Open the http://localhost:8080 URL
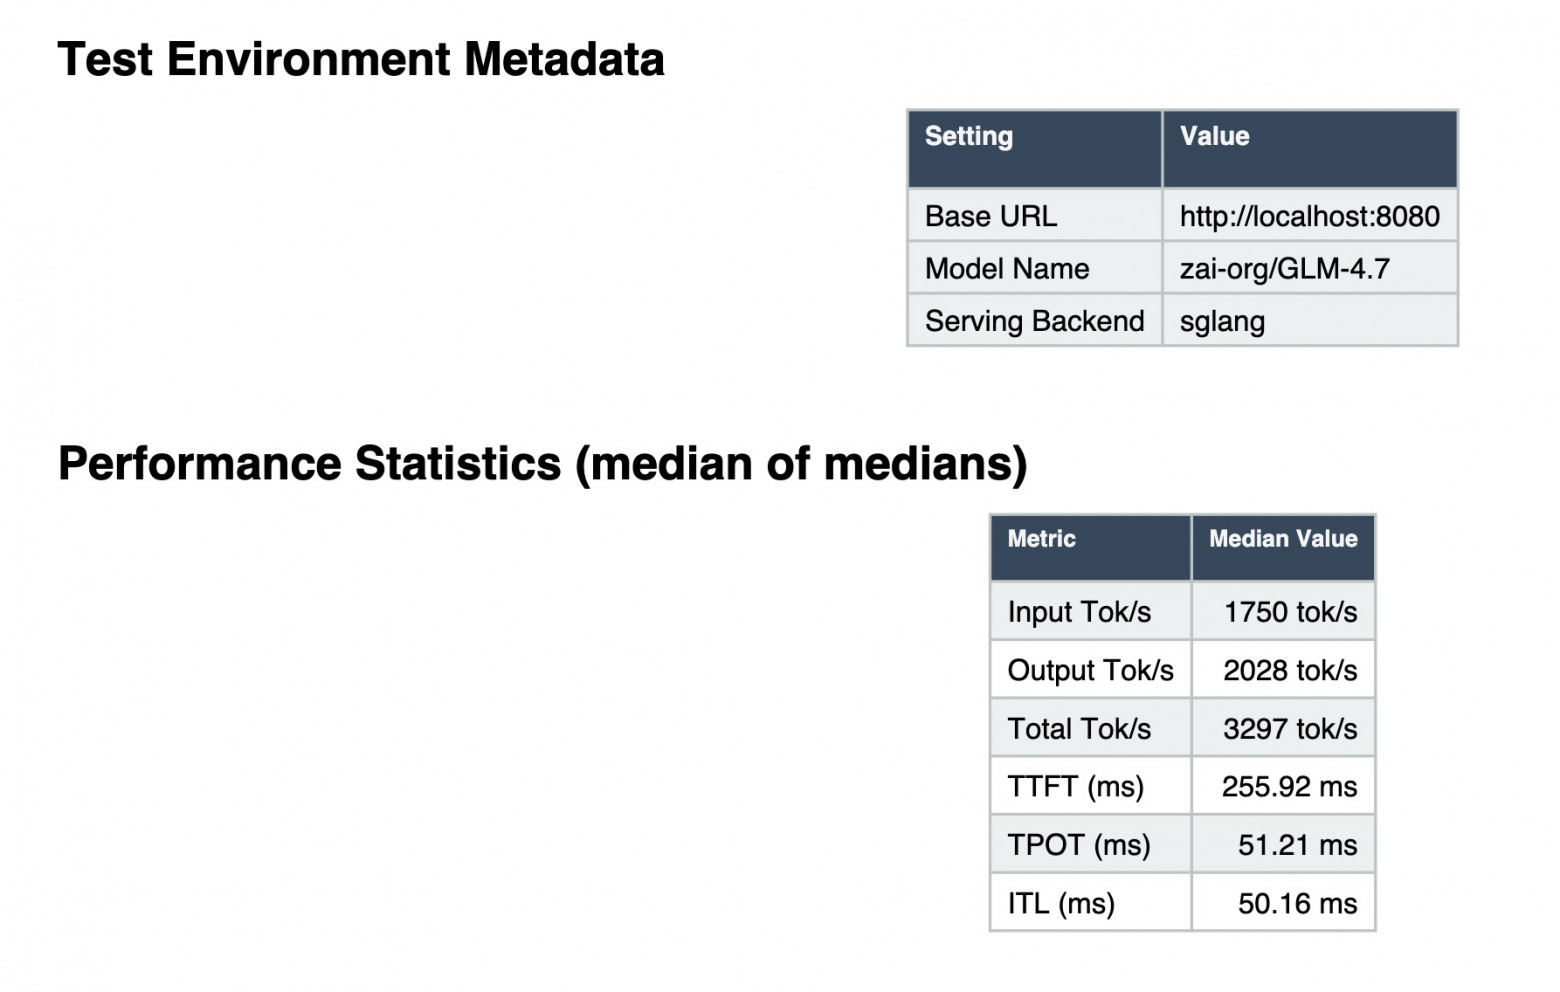1560x992 pixels. (1309, 216)
